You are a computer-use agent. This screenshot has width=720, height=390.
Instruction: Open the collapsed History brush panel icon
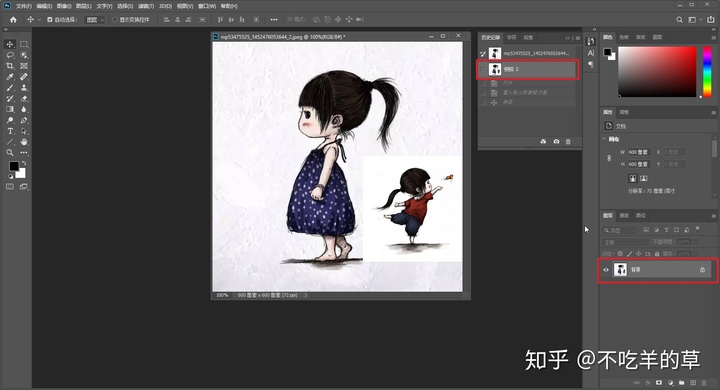(x=591, y=41)
